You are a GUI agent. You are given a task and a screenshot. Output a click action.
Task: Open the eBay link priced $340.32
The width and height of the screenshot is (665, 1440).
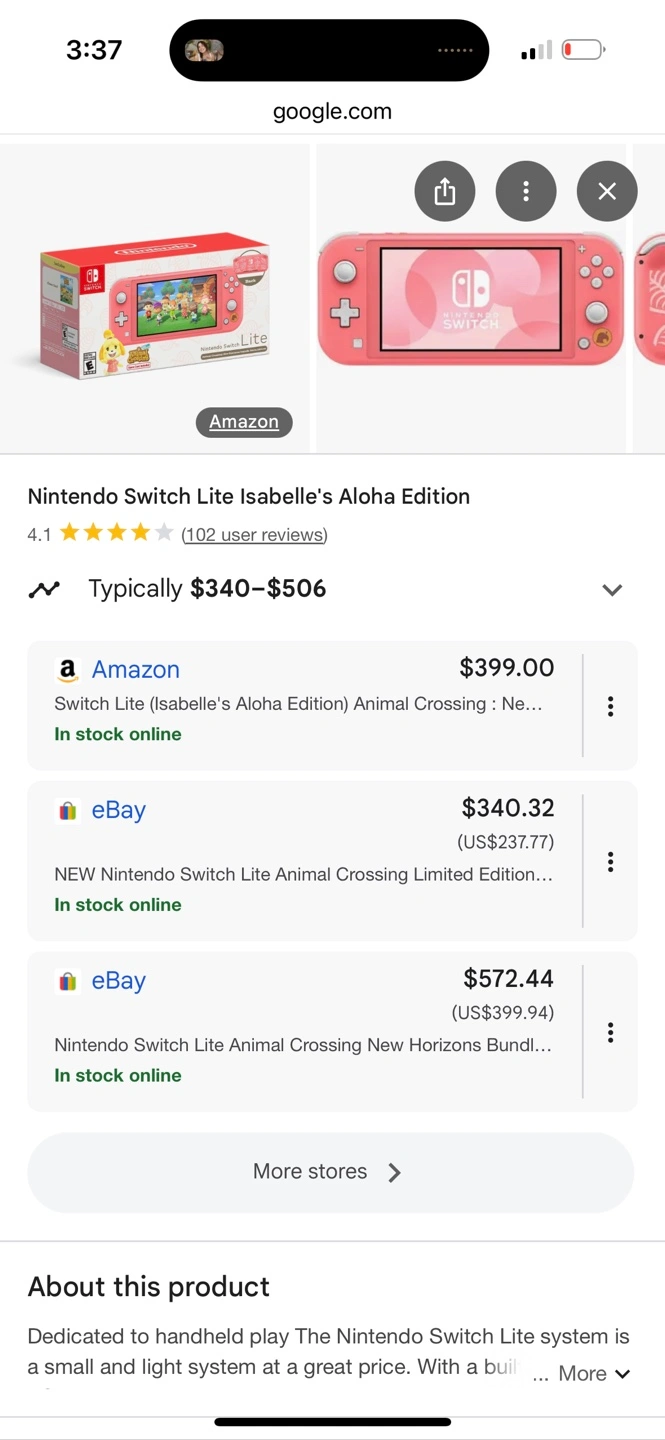click(x=119, y=810)
